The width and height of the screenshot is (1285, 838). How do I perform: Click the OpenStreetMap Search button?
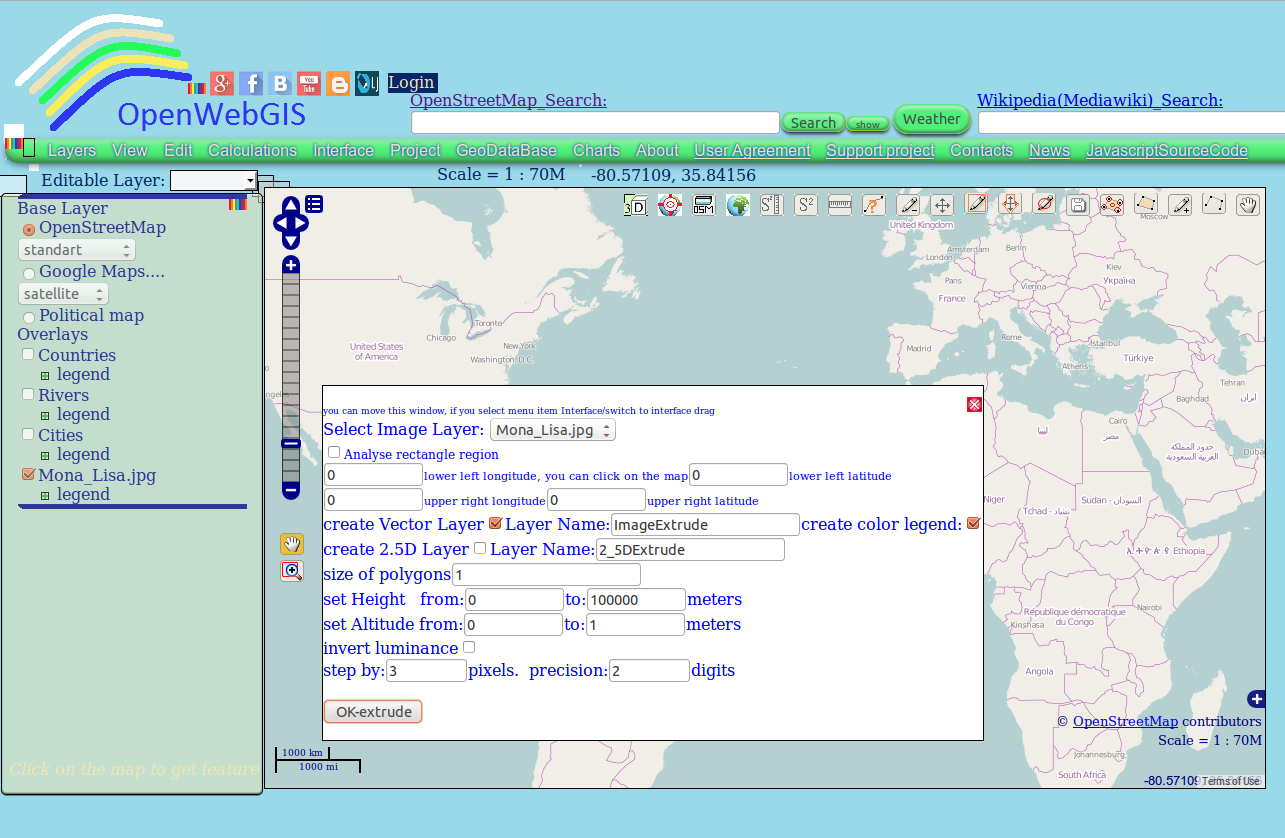pos(813,123)
